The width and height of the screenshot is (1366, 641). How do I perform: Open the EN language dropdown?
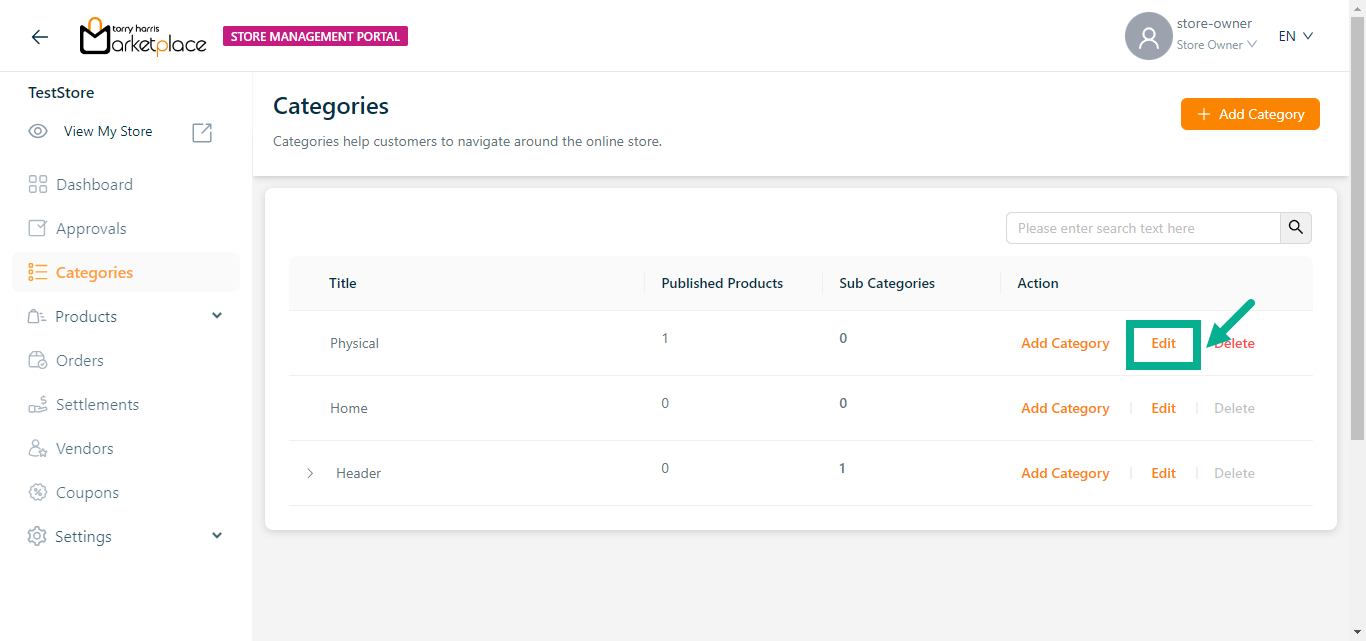pos(1295,37)
